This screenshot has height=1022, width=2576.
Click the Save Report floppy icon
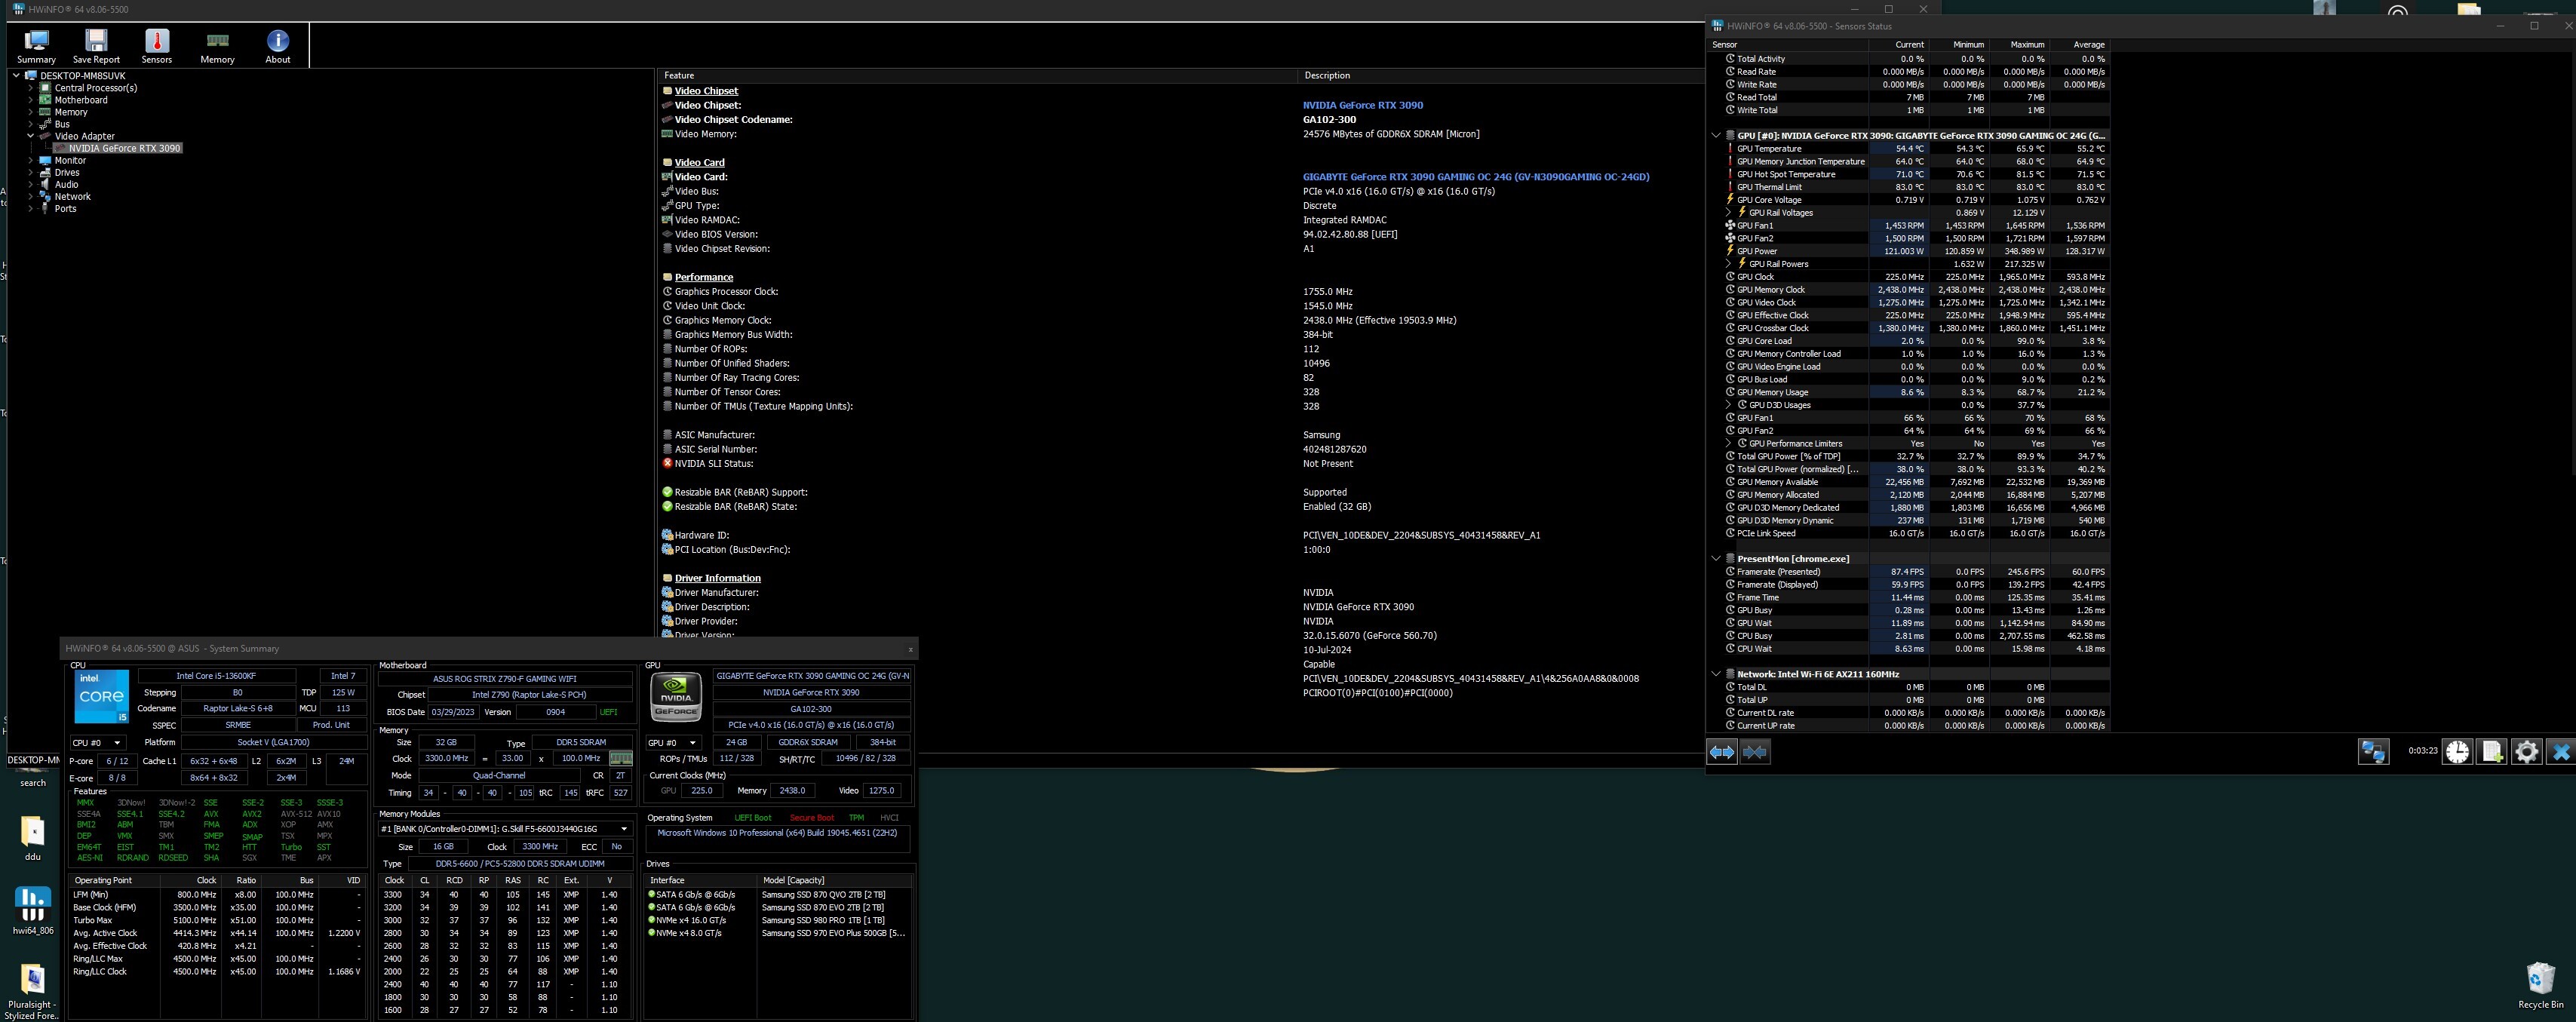tap(96, 46)
